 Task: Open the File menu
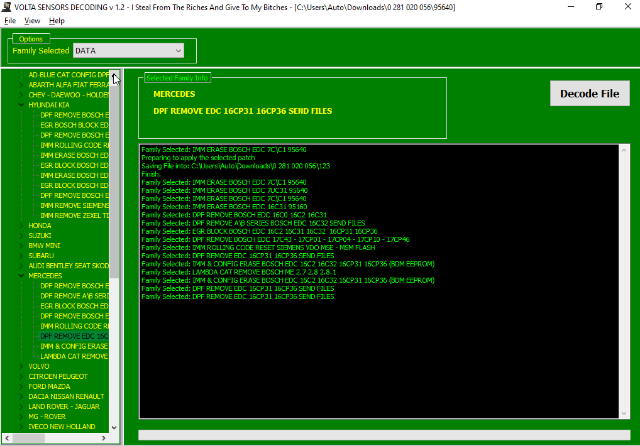10,21
